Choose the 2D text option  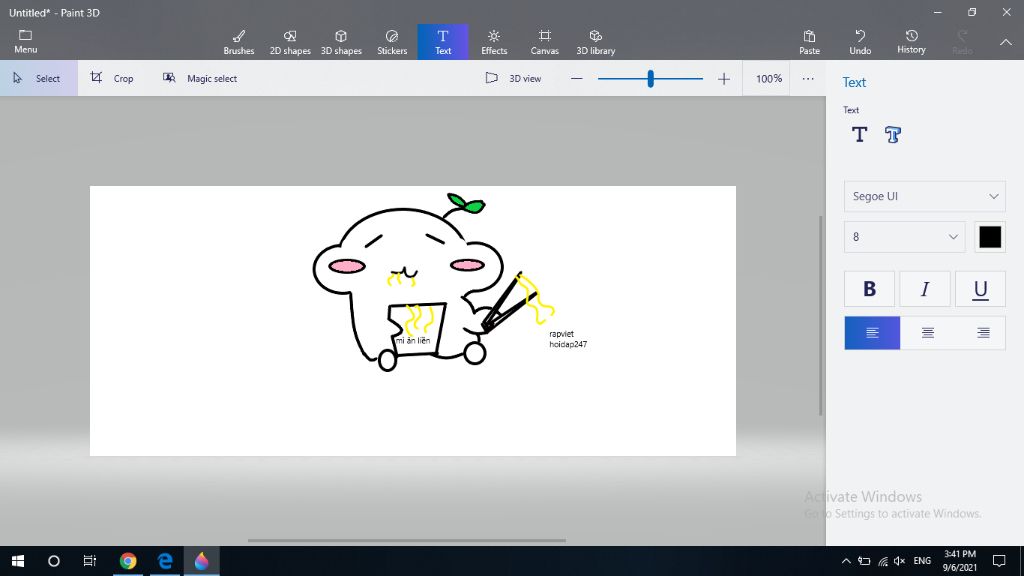click(x=859, y=135)
